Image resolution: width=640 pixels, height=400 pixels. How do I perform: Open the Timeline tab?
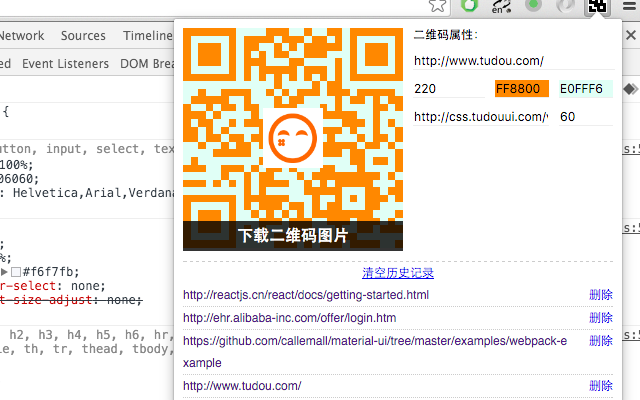click(x=147, y=36)
